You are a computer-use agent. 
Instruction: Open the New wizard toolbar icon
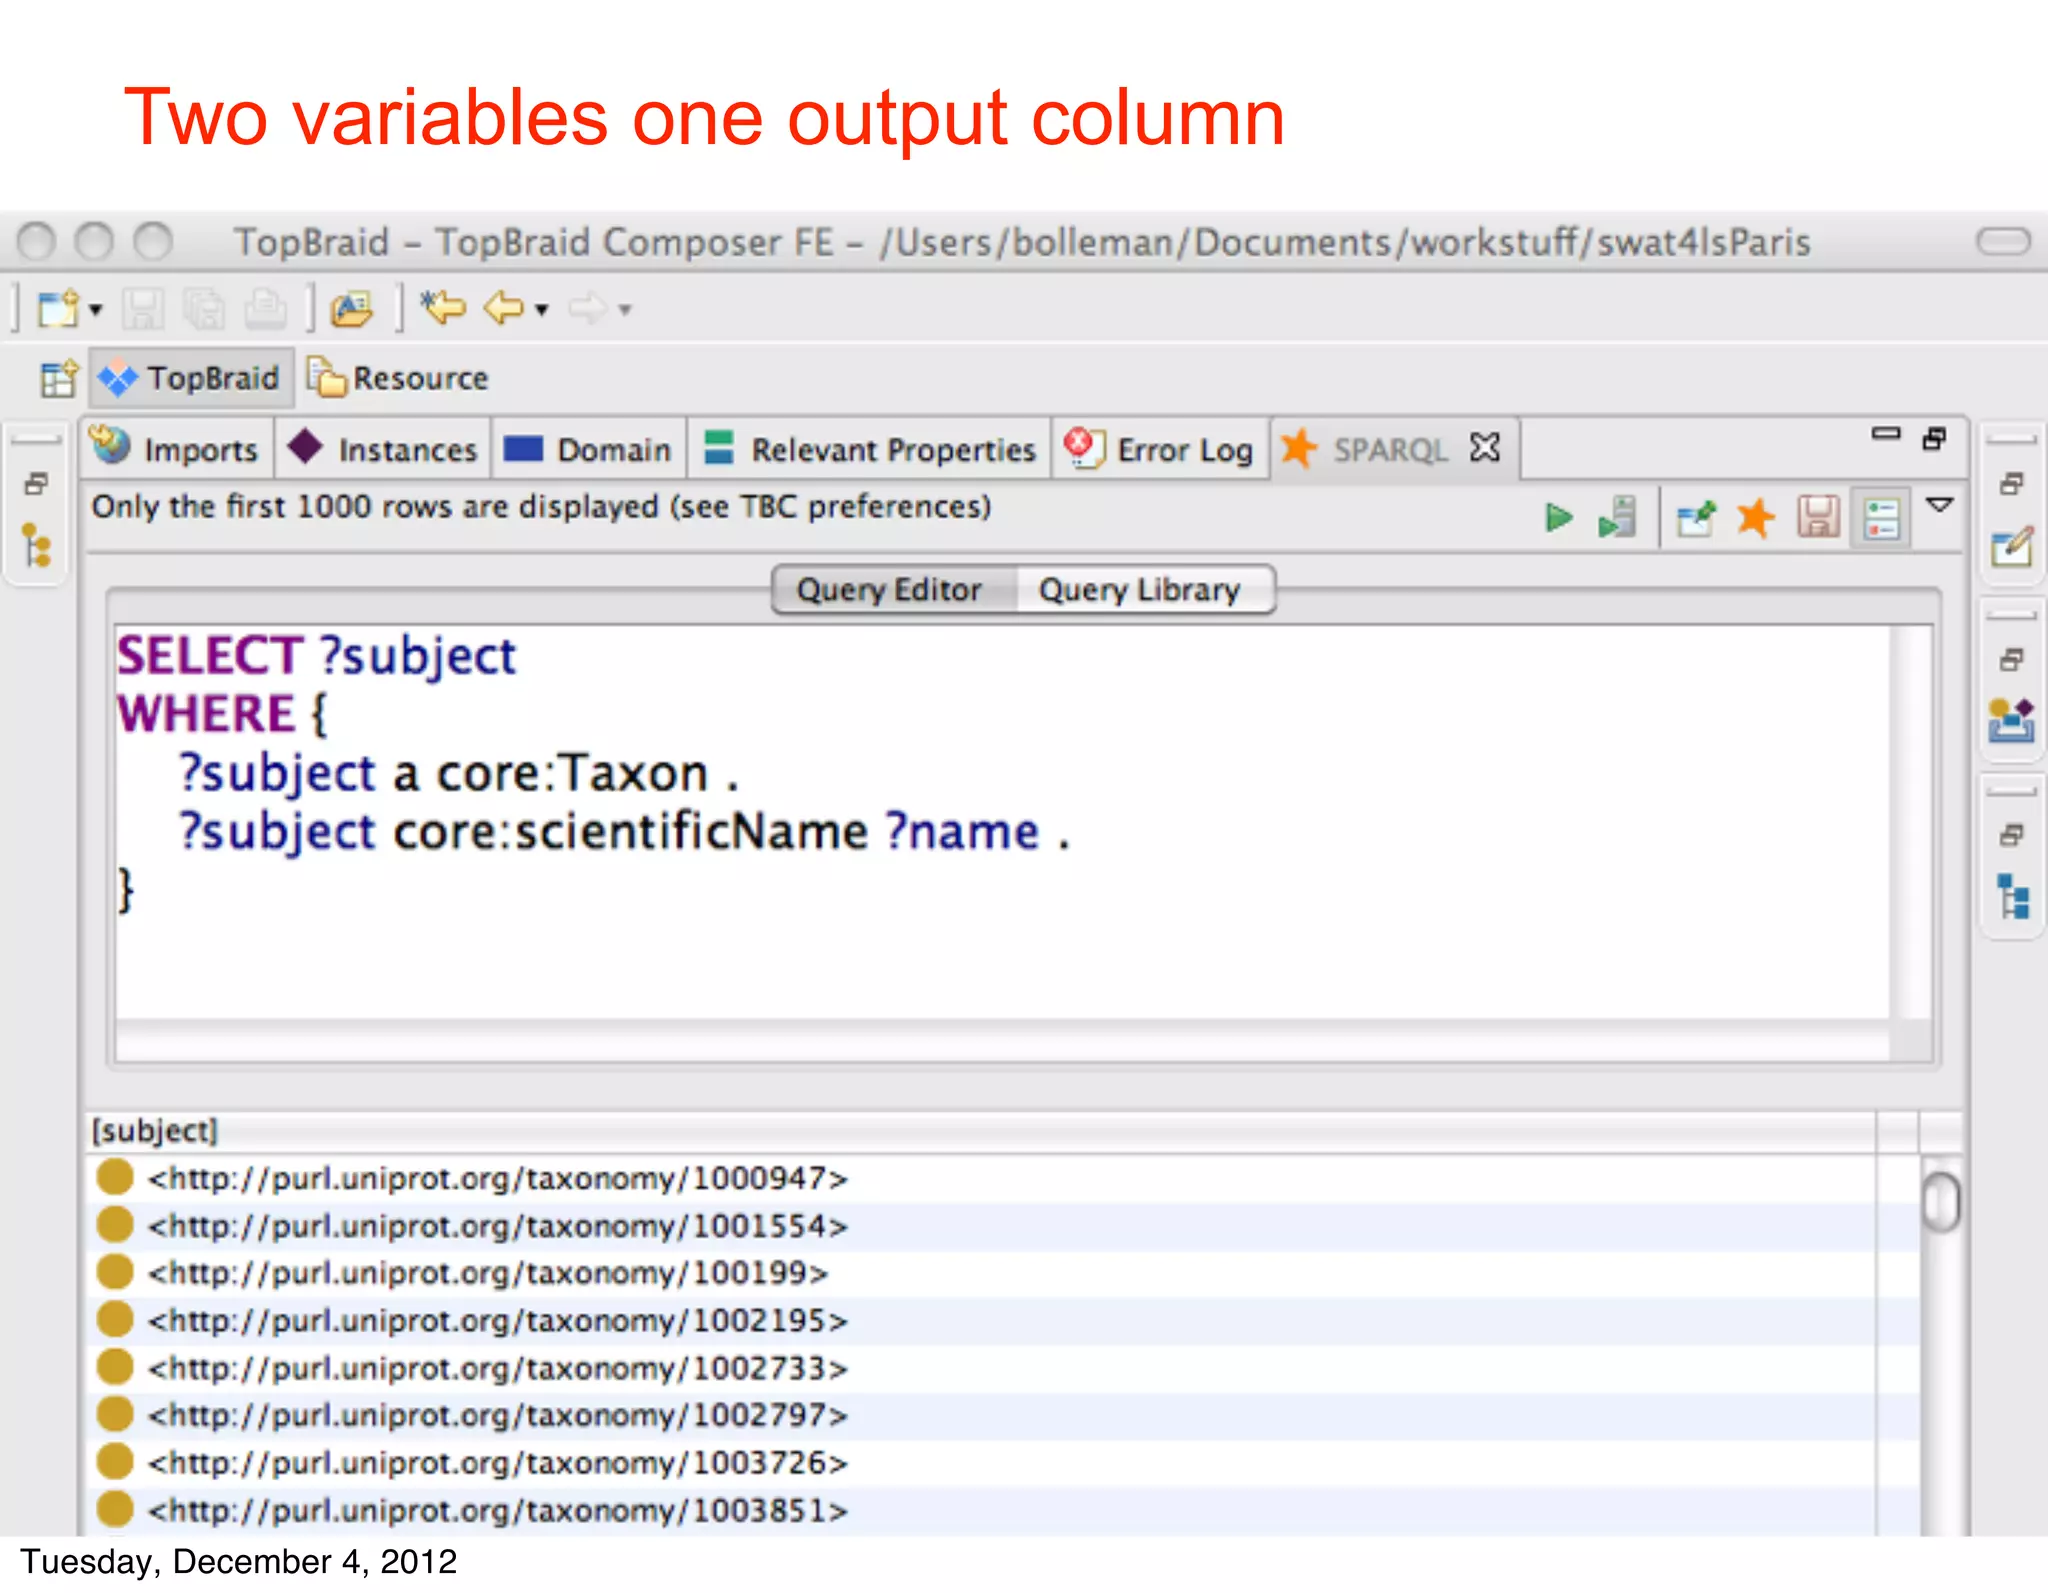[x=58, y=309]
